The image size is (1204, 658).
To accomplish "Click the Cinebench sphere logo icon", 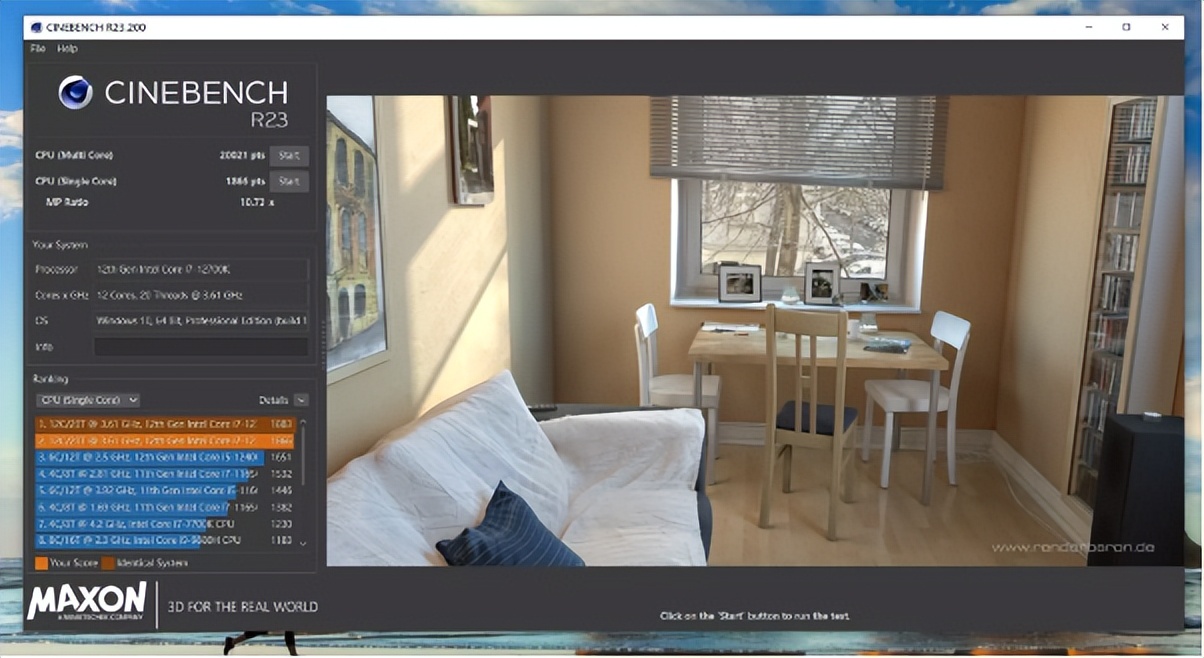I will point(76,93).
